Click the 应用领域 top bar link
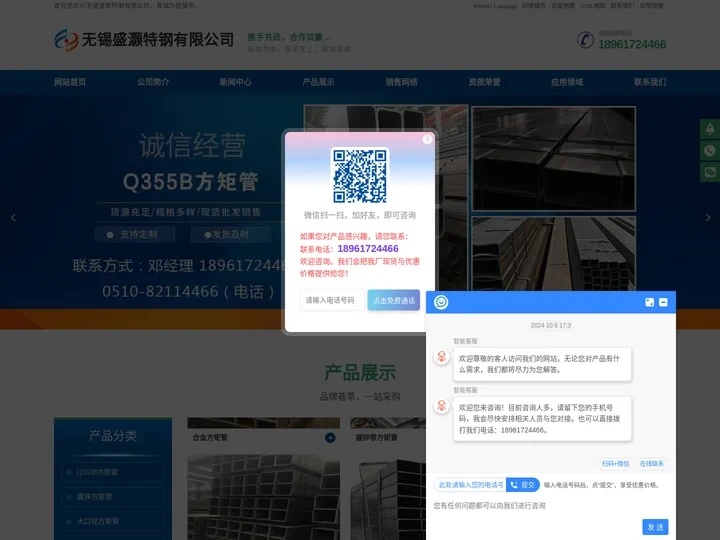This screenshot has height=540, width=720. point(651,6)
